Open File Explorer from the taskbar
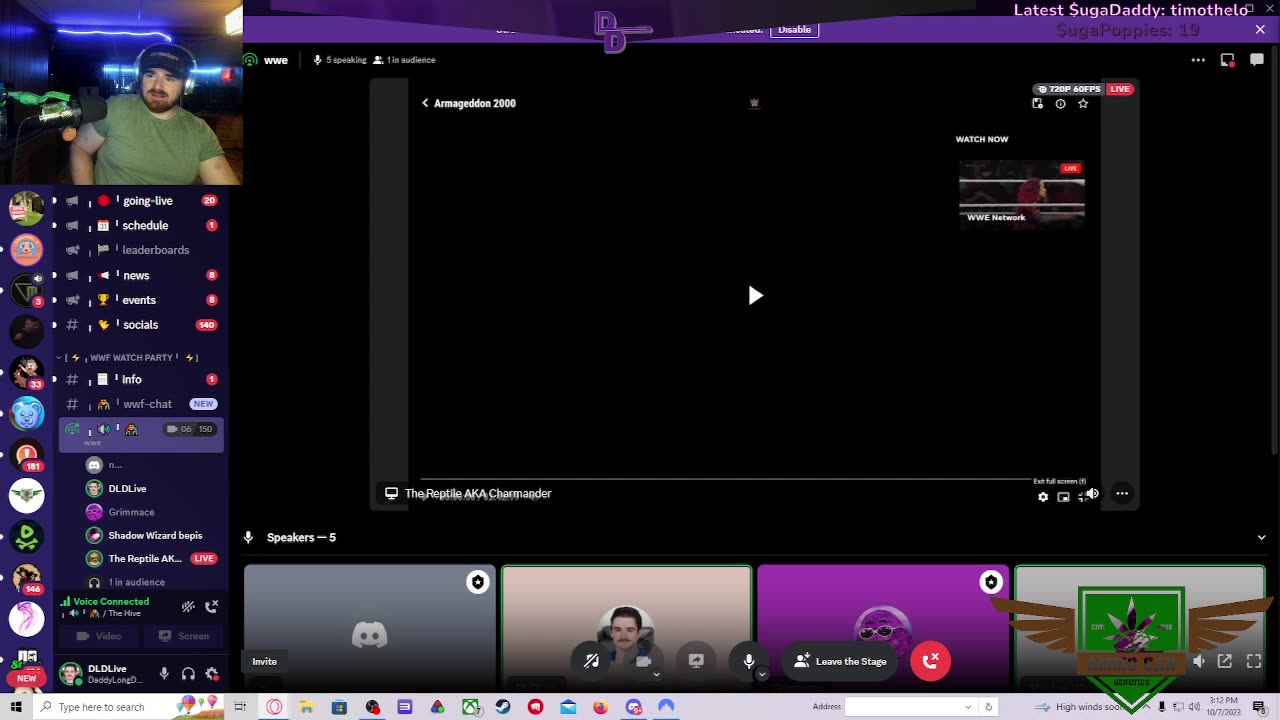1280x720 pixels. point(306,707)
